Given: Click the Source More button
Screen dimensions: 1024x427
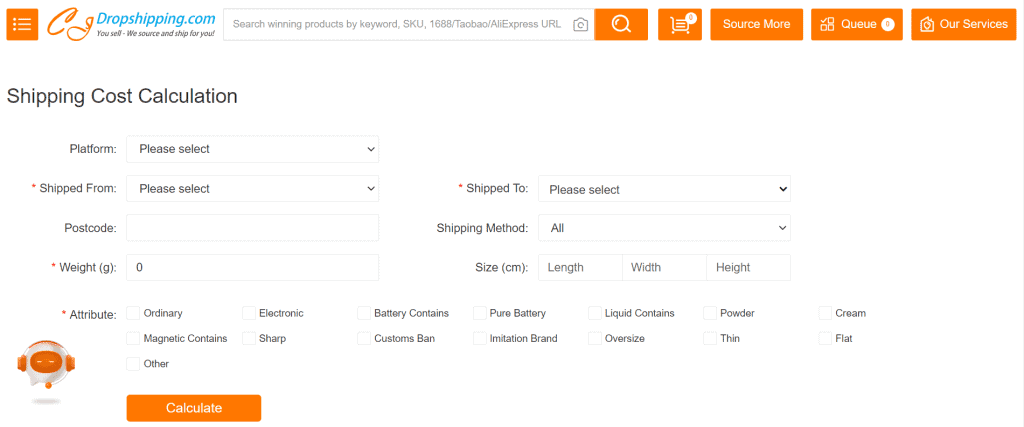Looking at the screenshot, I should [x=756, y=24].
